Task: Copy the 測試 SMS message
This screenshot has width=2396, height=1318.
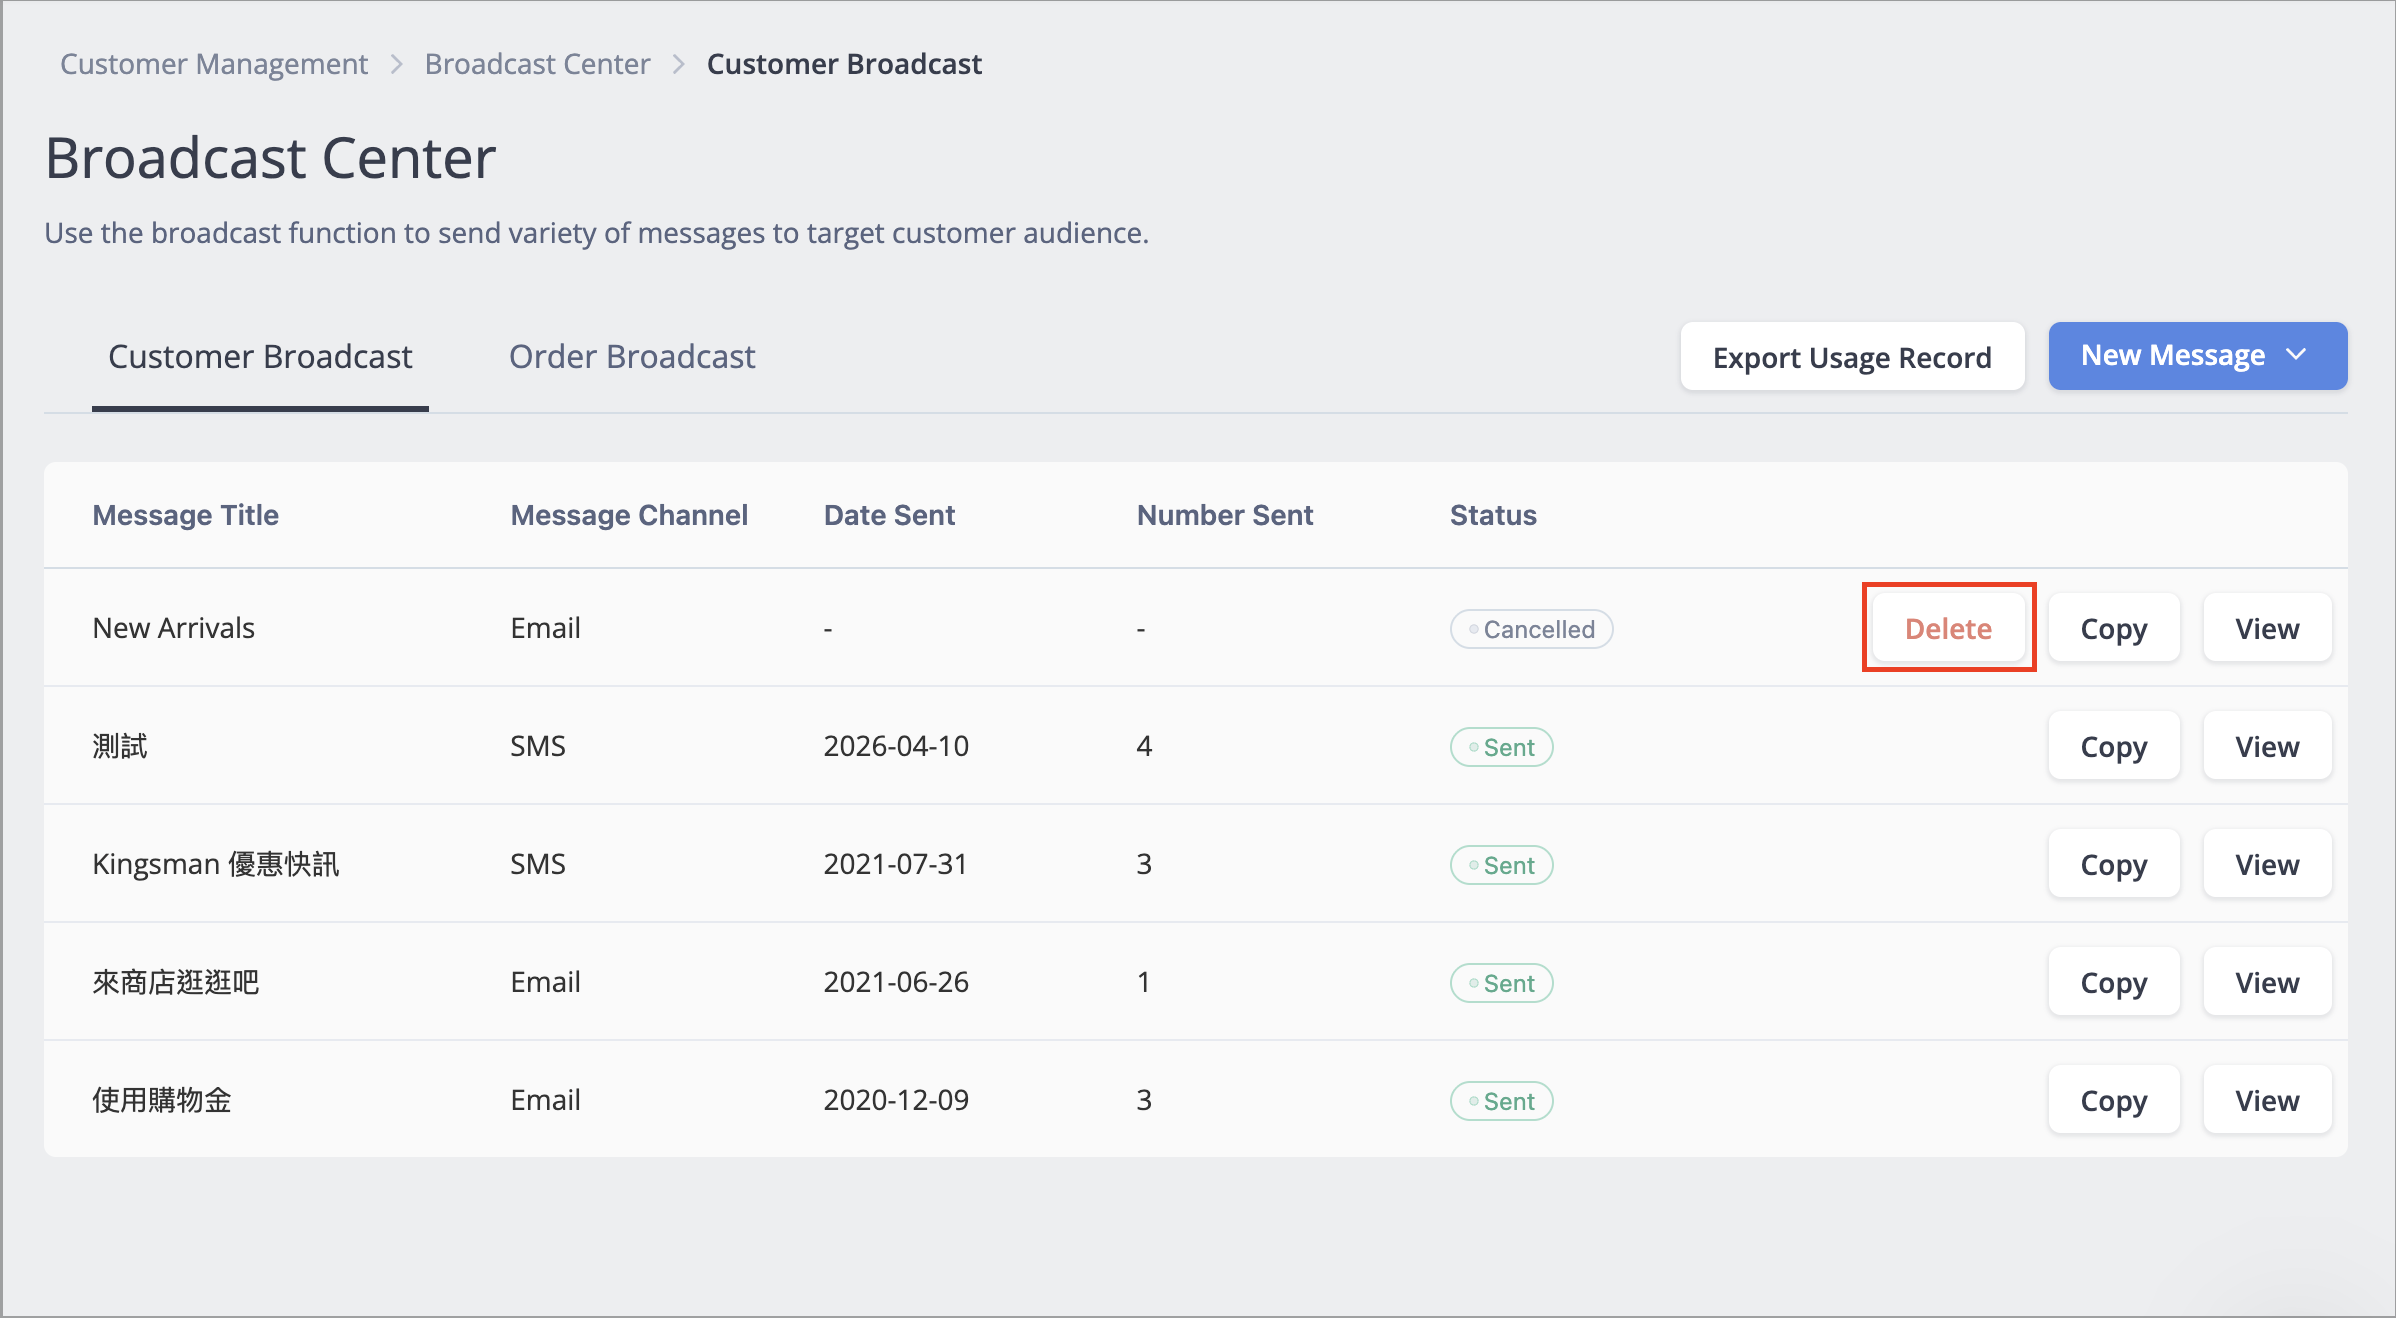Action: tap(2114, 746)
